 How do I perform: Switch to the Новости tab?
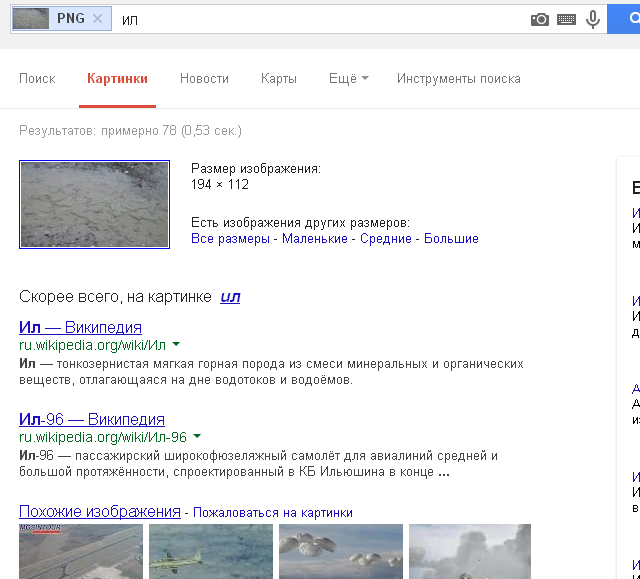204,79
